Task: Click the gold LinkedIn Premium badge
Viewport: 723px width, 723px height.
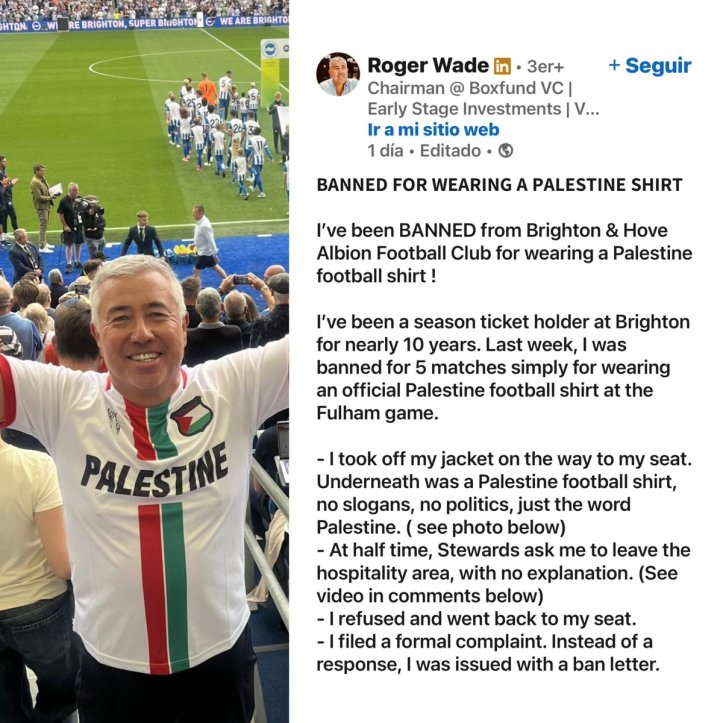Action: coord(502,66)
